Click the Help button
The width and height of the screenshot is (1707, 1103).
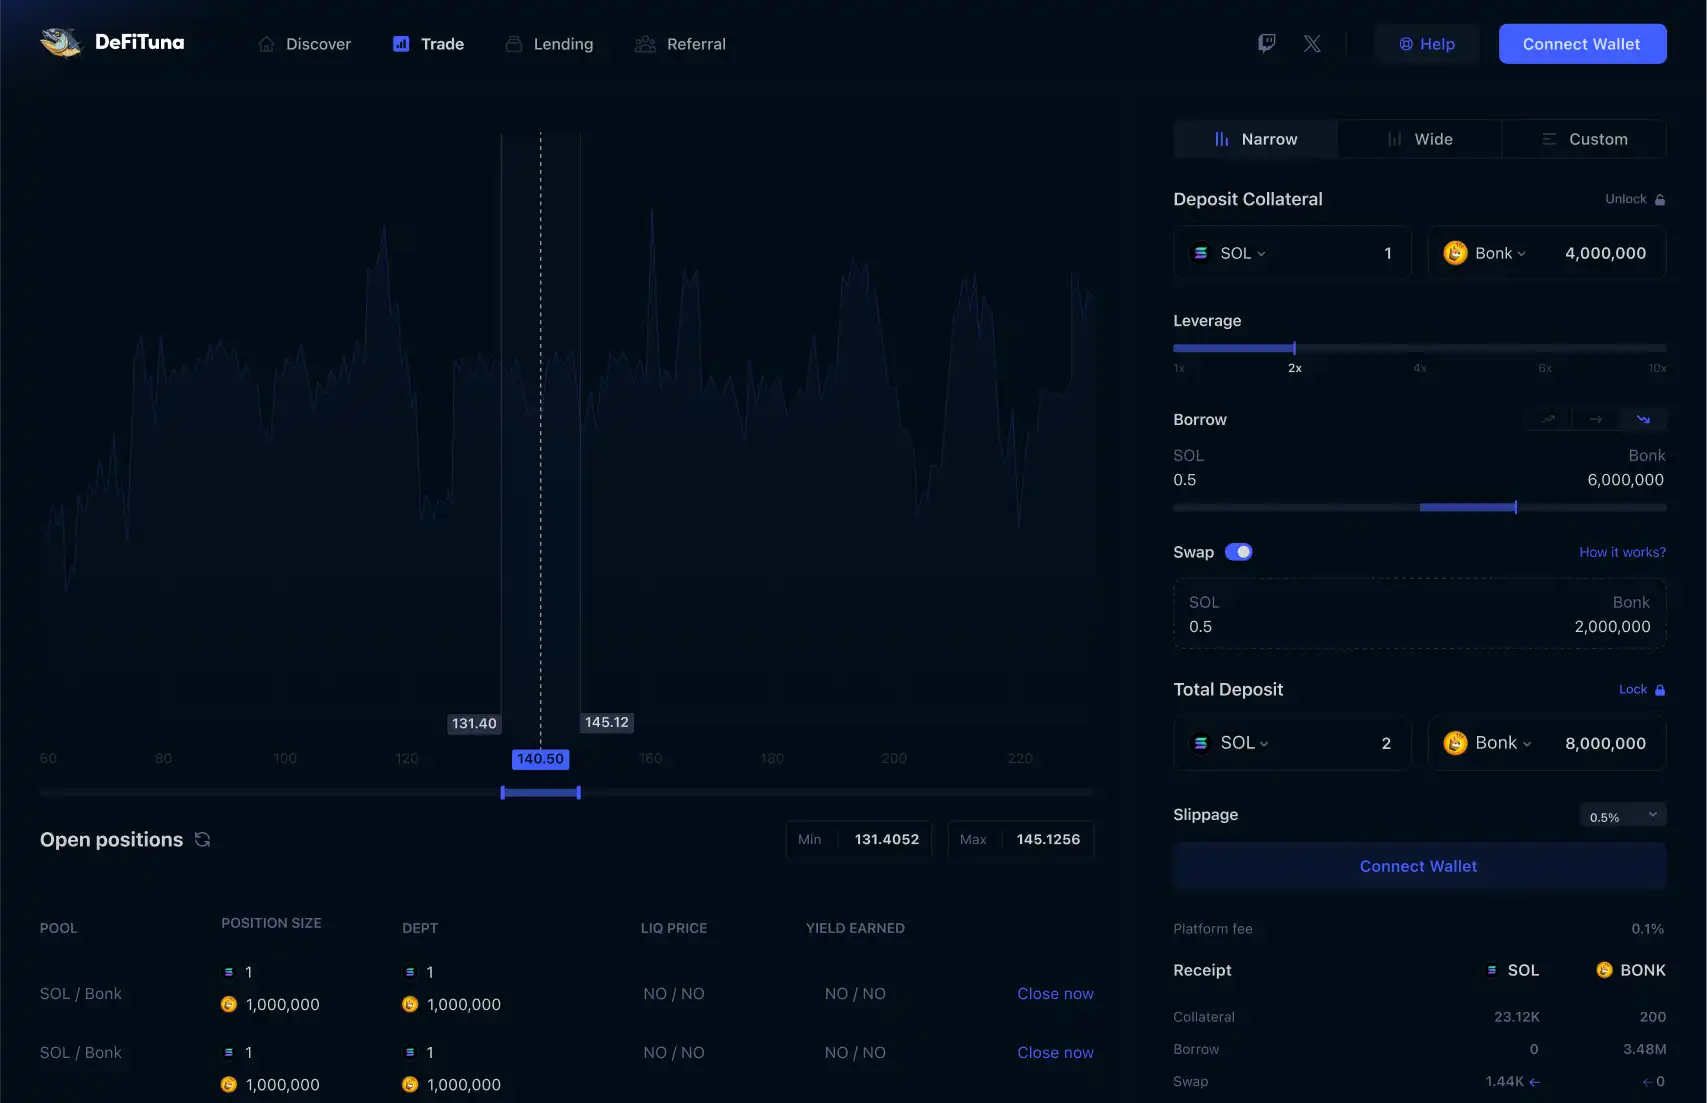(x=1426, y=44)
